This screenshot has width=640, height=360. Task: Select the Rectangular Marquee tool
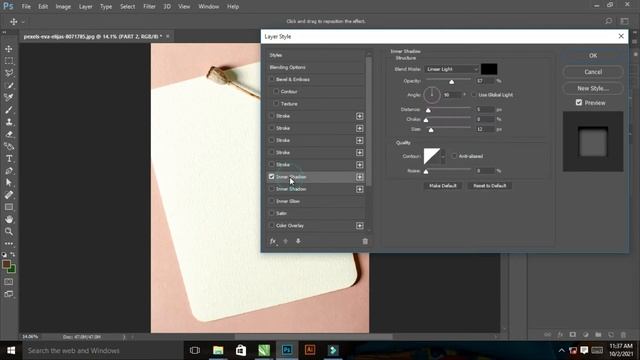pyautogui.click(x=9, y=61)
